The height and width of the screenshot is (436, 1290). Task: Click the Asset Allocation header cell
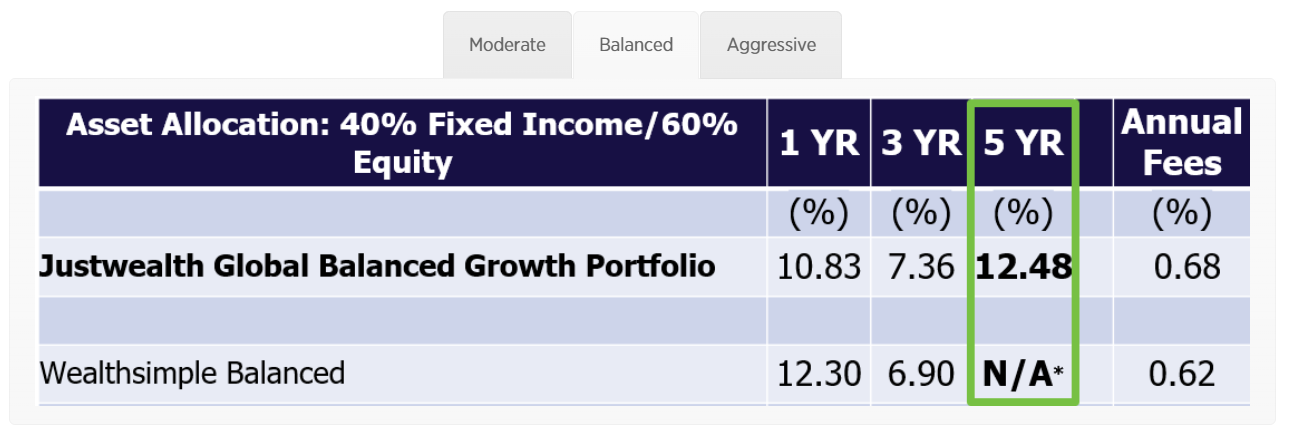pos(402,143)
